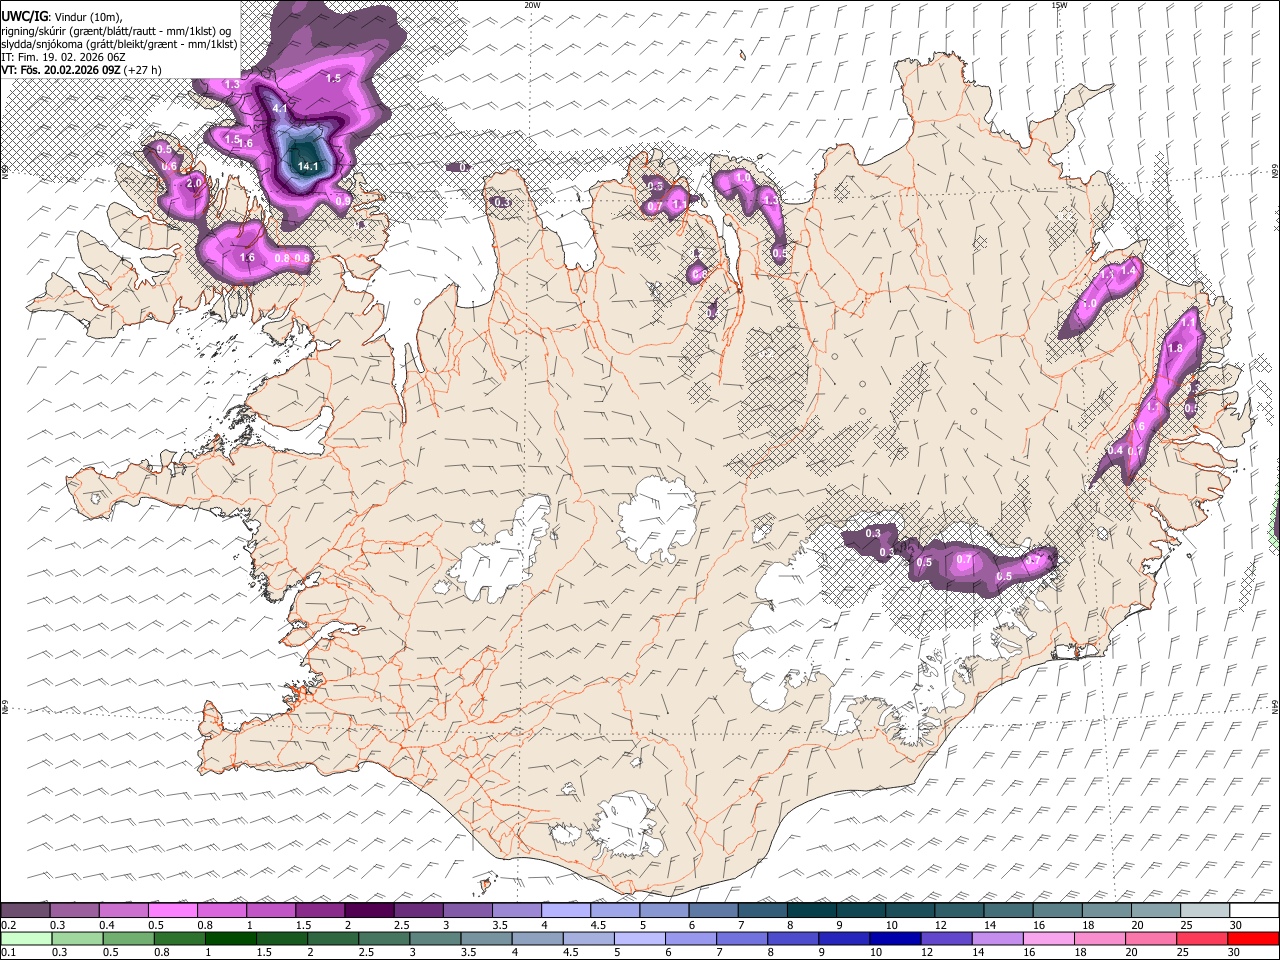This screenshot has width=1280, height=960.
Task: Click the 0.4 value label in the east
Action: pyautogui.click(x=1115, y=451)
